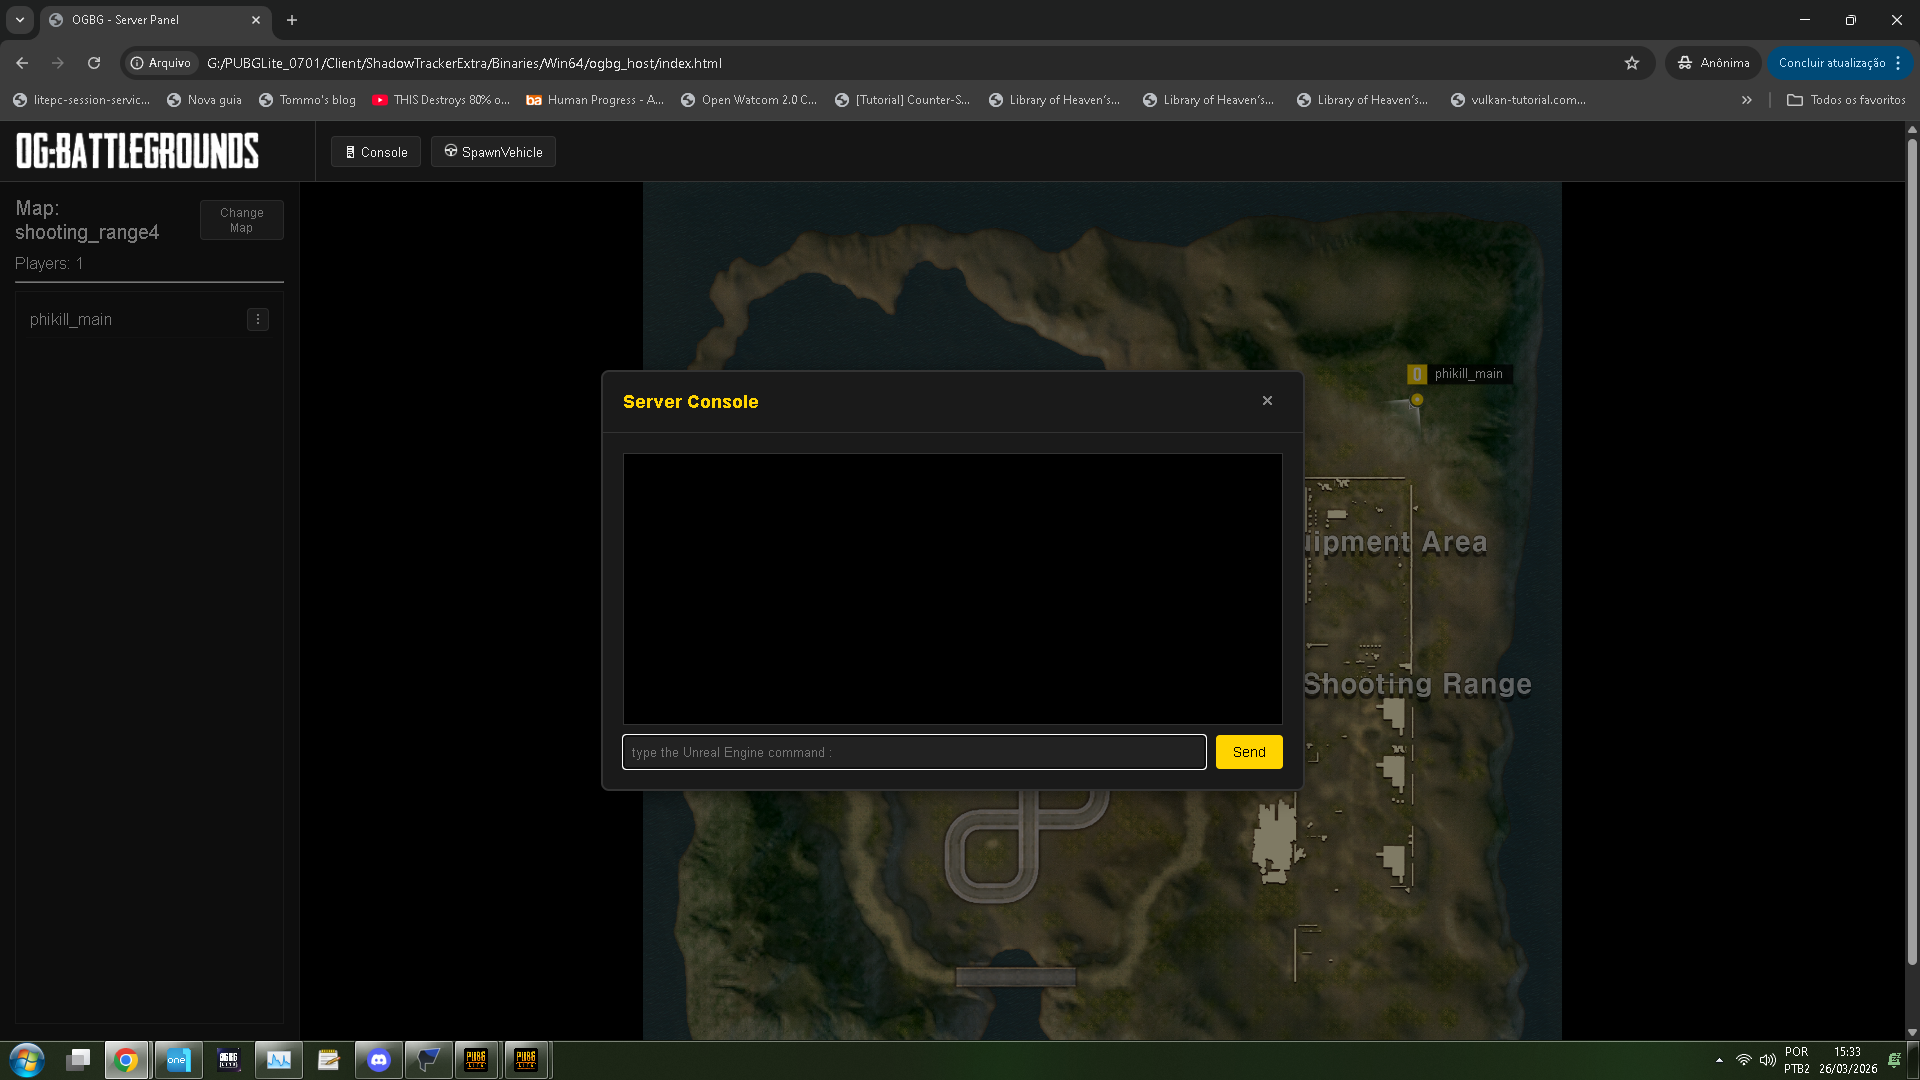Click the player position dot on map

click(1417, 400)
